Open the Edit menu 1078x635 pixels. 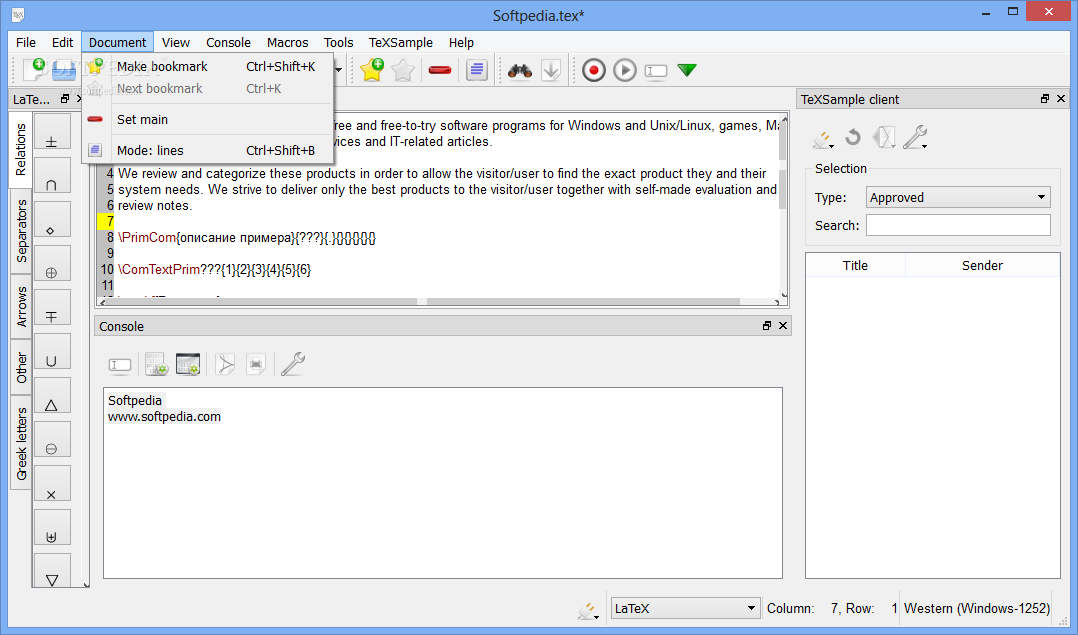click(63, 43)
